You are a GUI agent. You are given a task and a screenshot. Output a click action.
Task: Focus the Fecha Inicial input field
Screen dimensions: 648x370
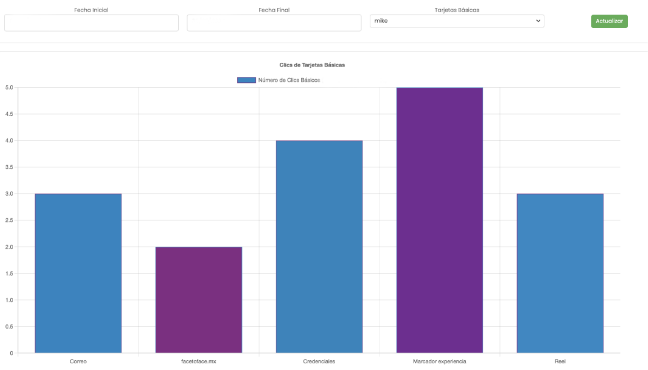(x=91, y=23)
